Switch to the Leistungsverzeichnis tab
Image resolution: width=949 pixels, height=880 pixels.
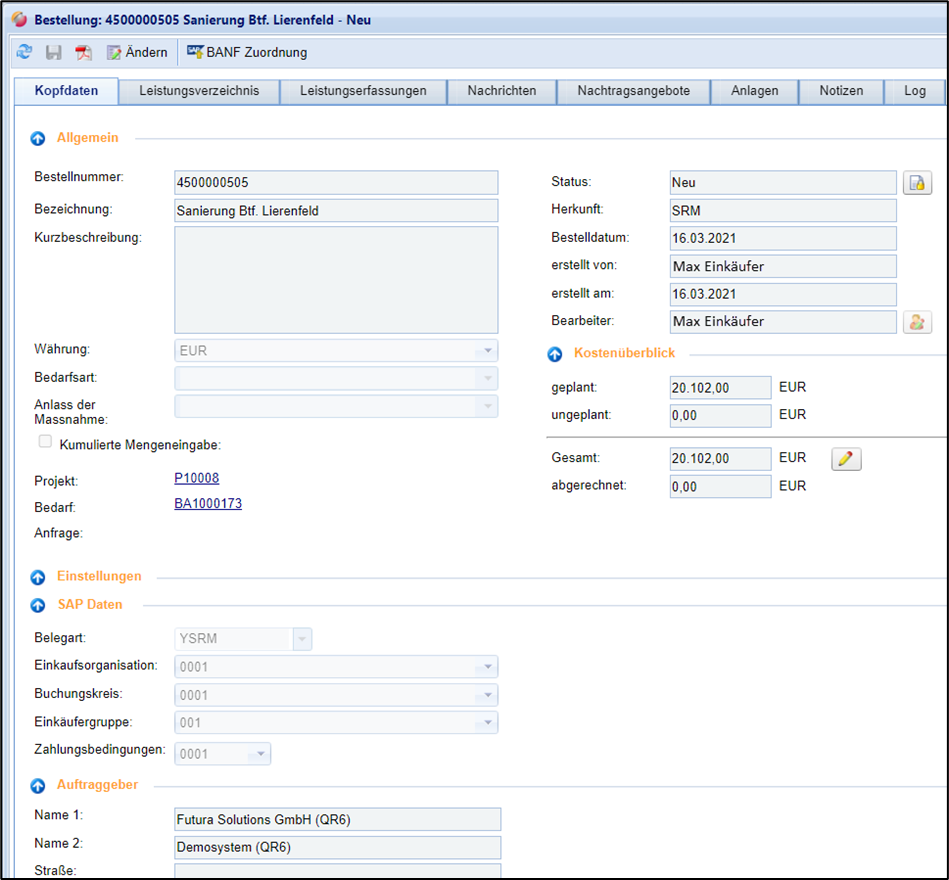click(x=199, y=91)
